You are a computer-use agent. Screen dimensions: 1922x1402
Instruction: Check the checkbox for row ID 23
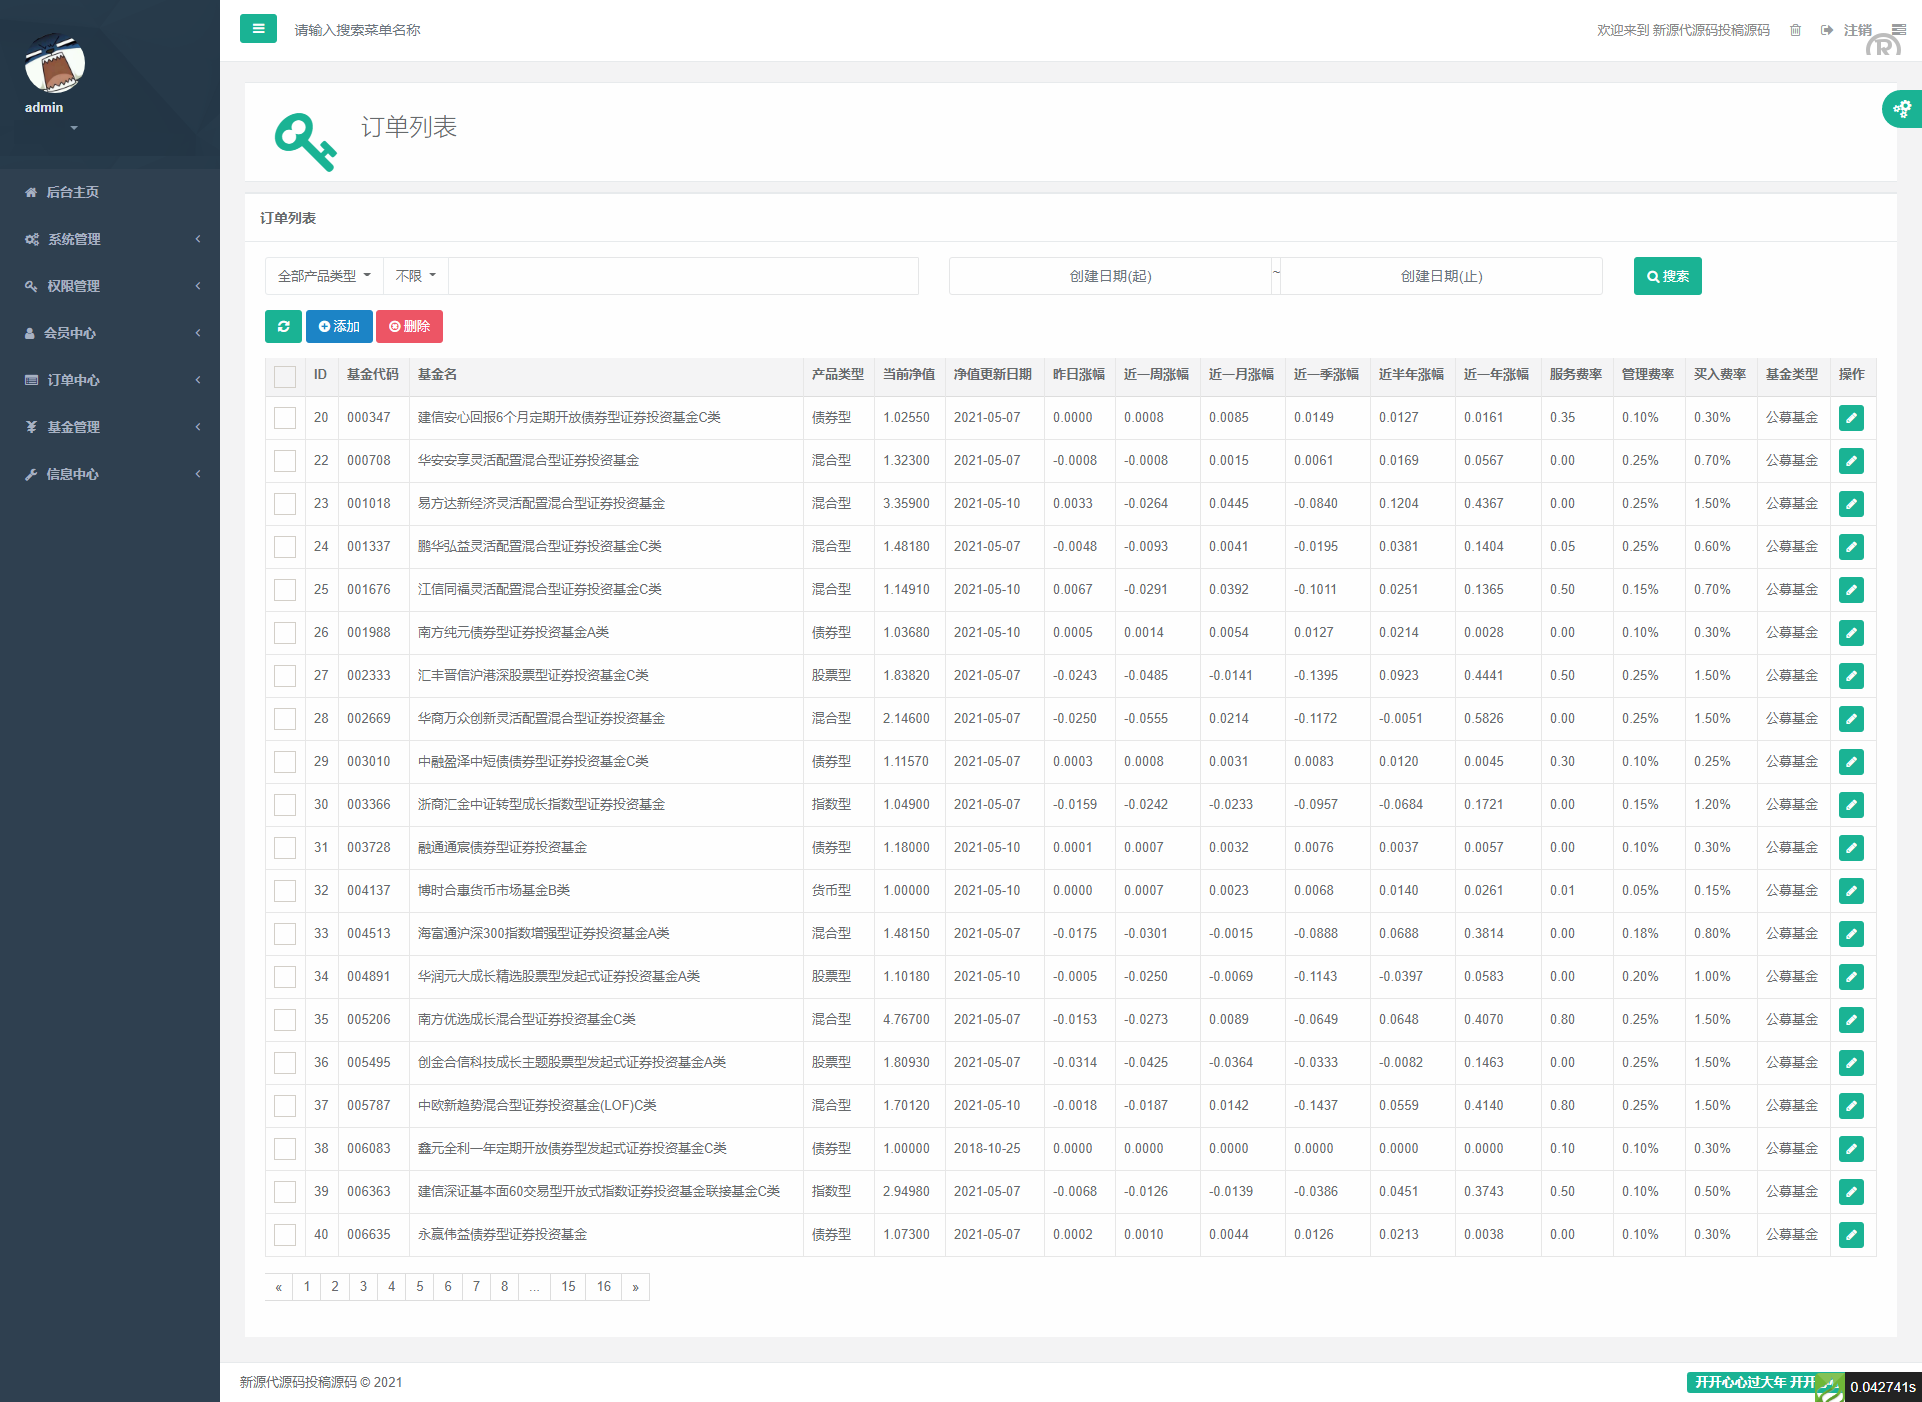point(285,504)
